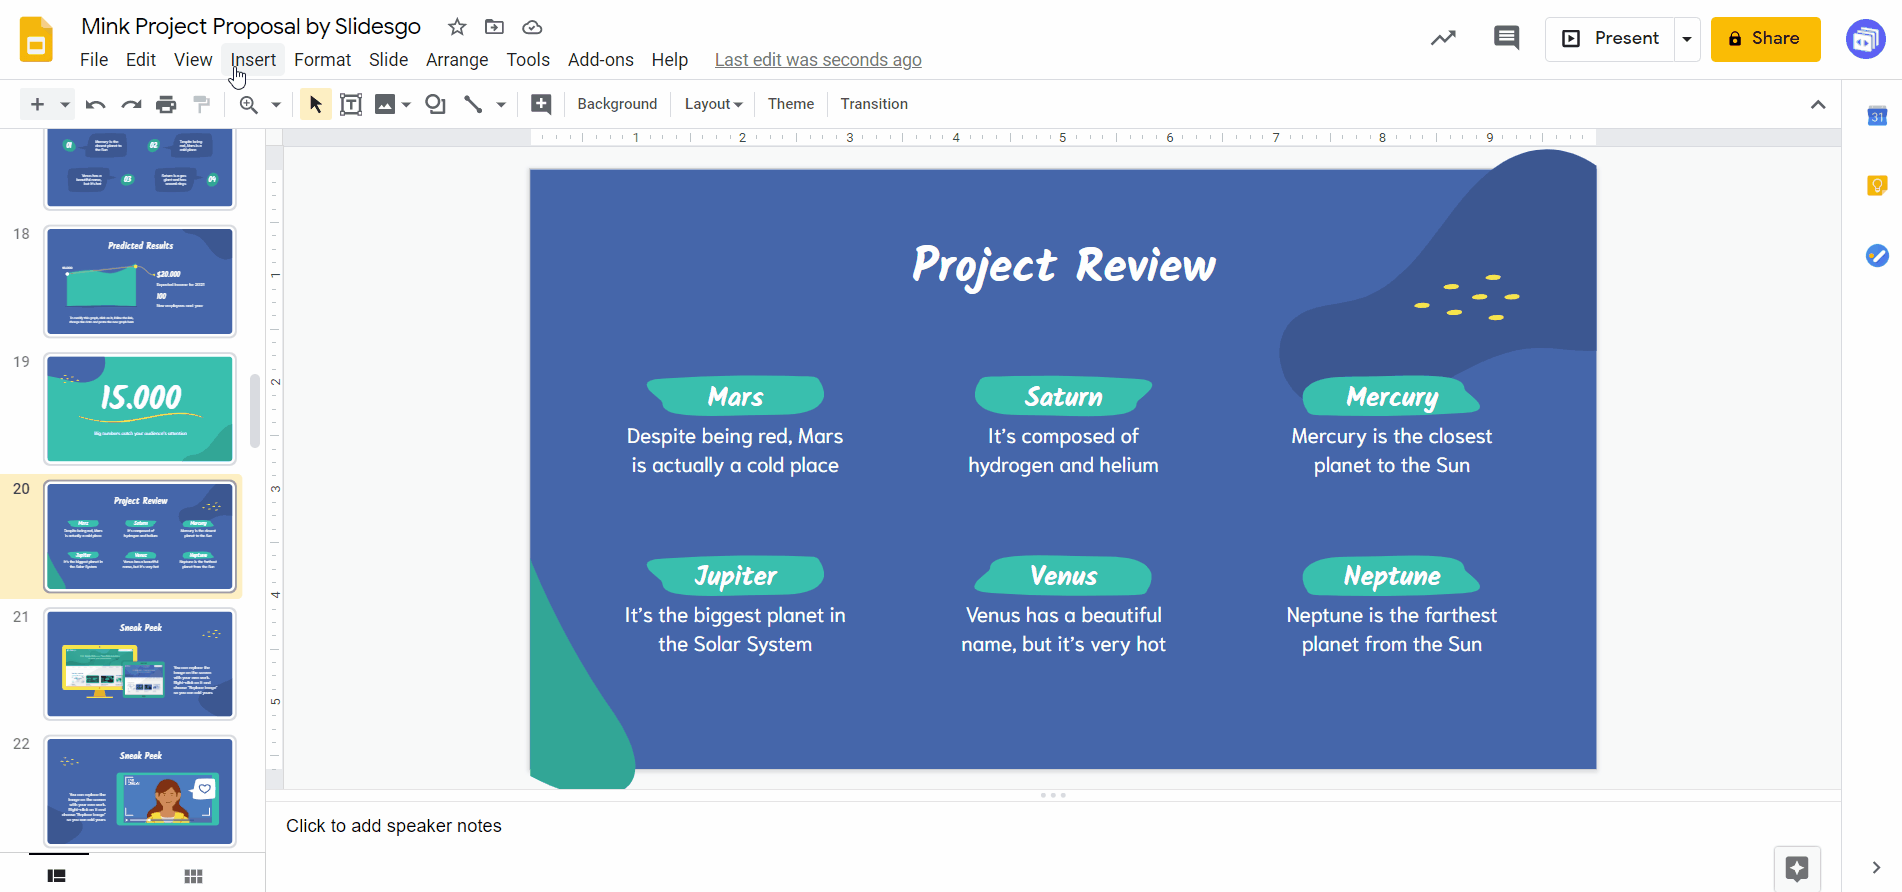The height and width of the screenshot is (892, 1902).
Task: Select the Project Review slide title
Action: click(x=1063, y=266)
